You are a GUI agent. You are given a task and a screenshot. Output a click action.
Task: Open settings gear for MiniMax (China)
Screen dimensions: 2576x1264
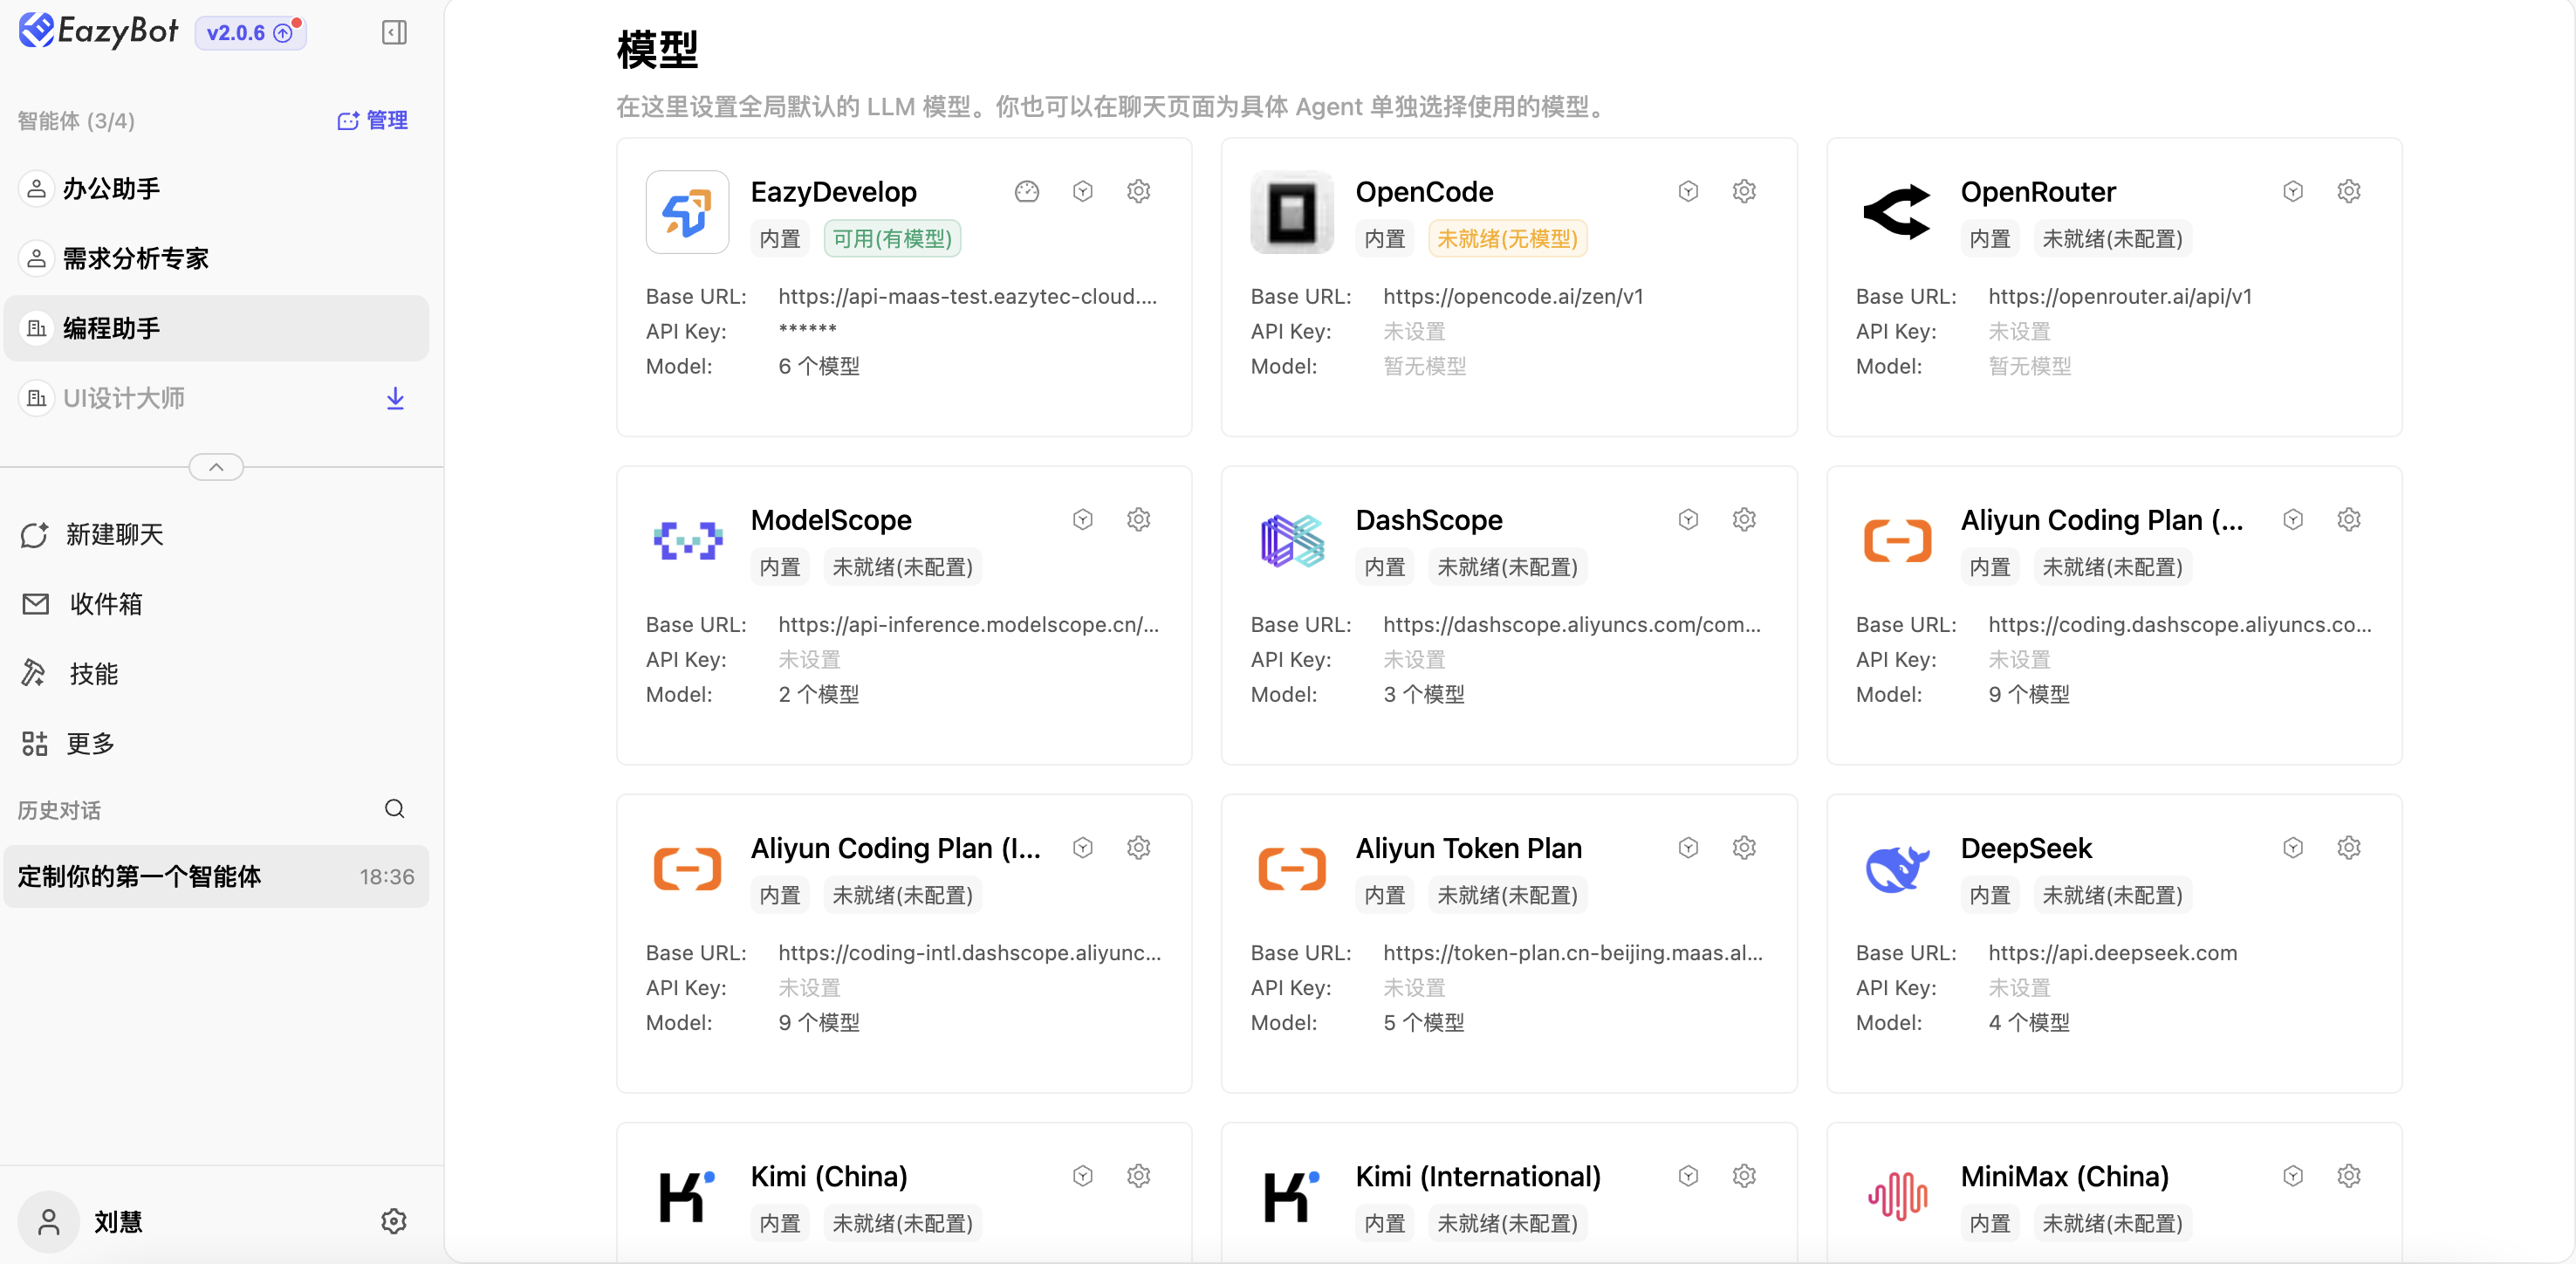click(2349, 1175)
